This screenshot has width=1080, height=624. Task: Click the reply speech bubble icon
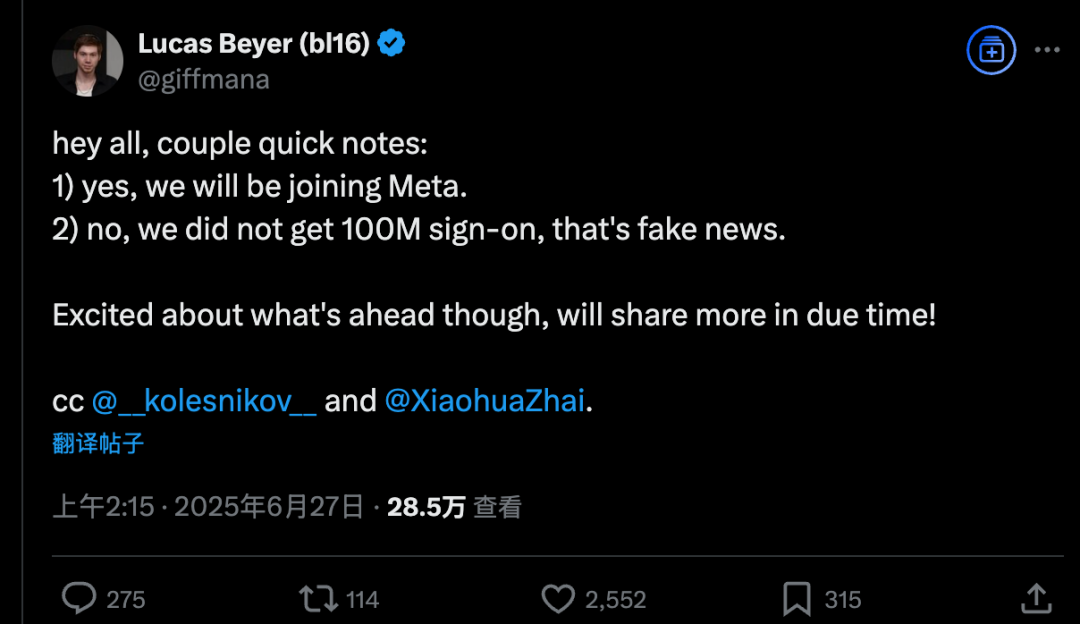79,598
